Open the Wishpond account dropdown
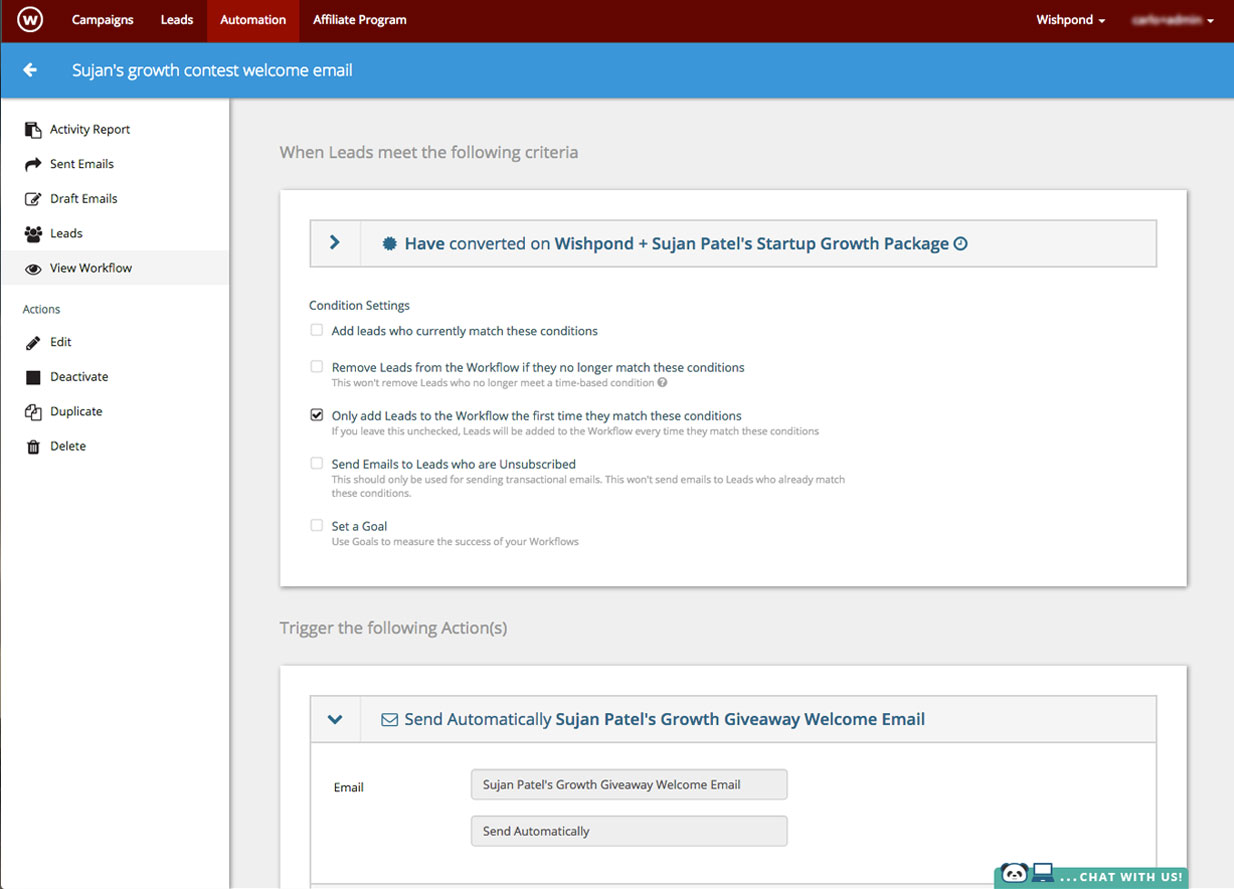Viewport: 1234px width, 889px height. click(1071, 20)
